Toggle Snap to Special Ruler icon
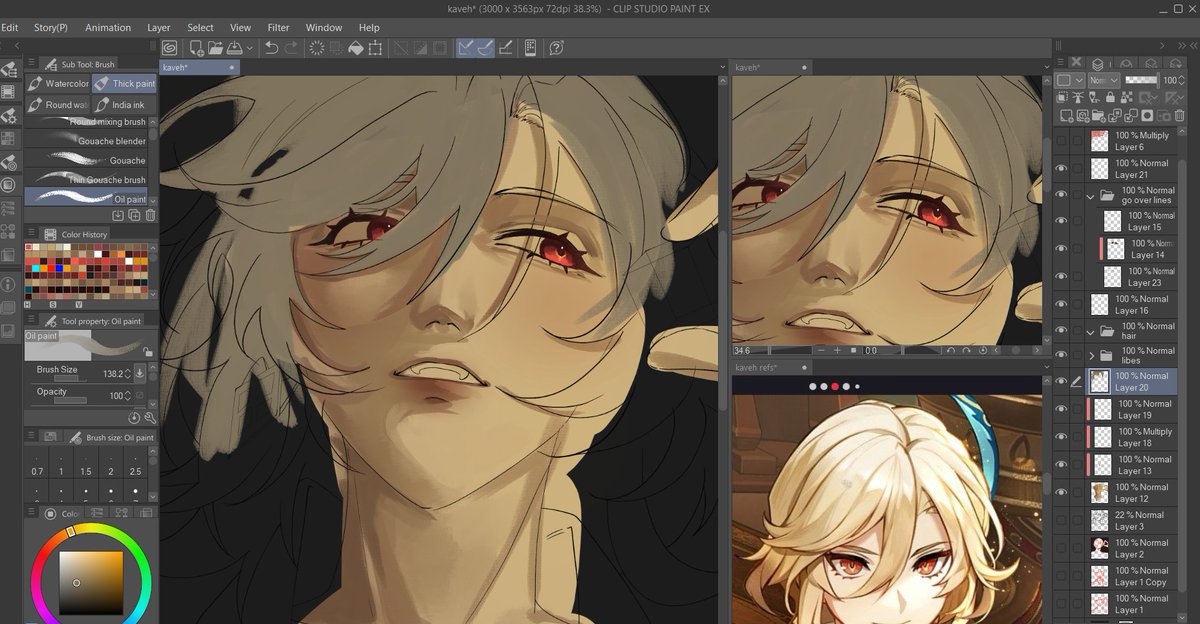1200x624 pixels. click(x=485, y=47)
